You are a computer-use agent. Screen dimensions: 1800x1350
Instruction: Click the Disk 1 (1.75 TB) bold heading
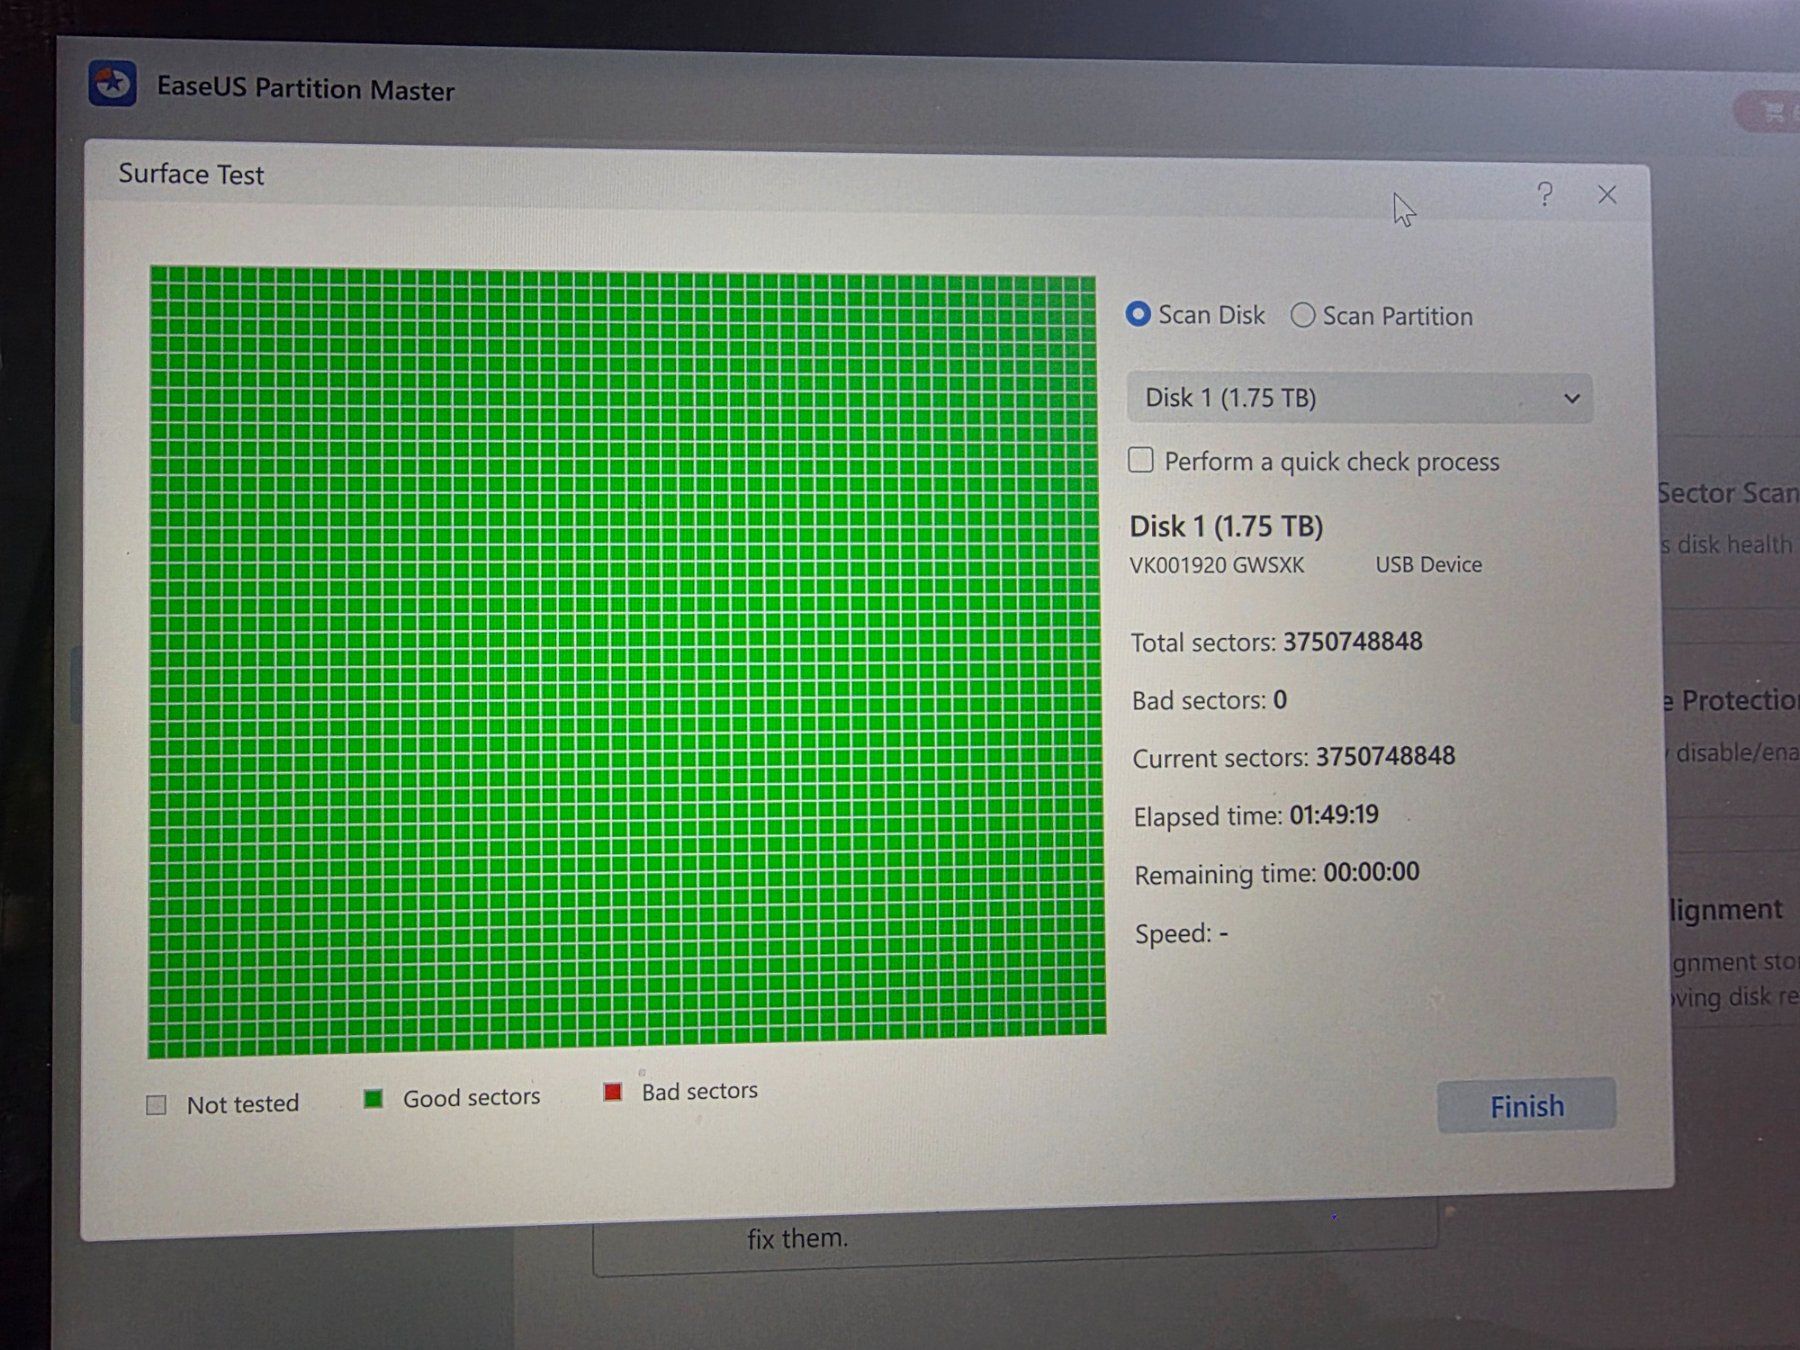(x=1226, y=526)
